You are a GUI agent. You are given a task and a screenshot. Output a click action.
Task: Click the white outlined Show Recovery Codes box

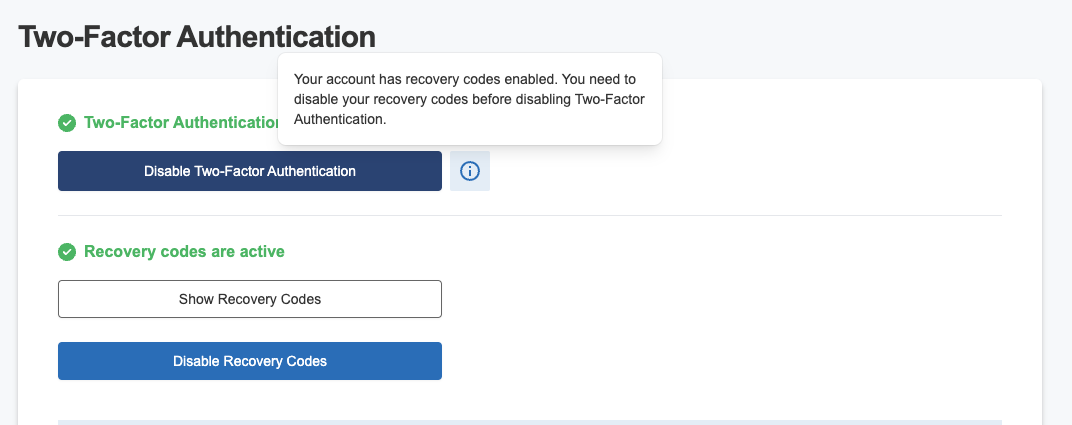click(x=250, y=299)
